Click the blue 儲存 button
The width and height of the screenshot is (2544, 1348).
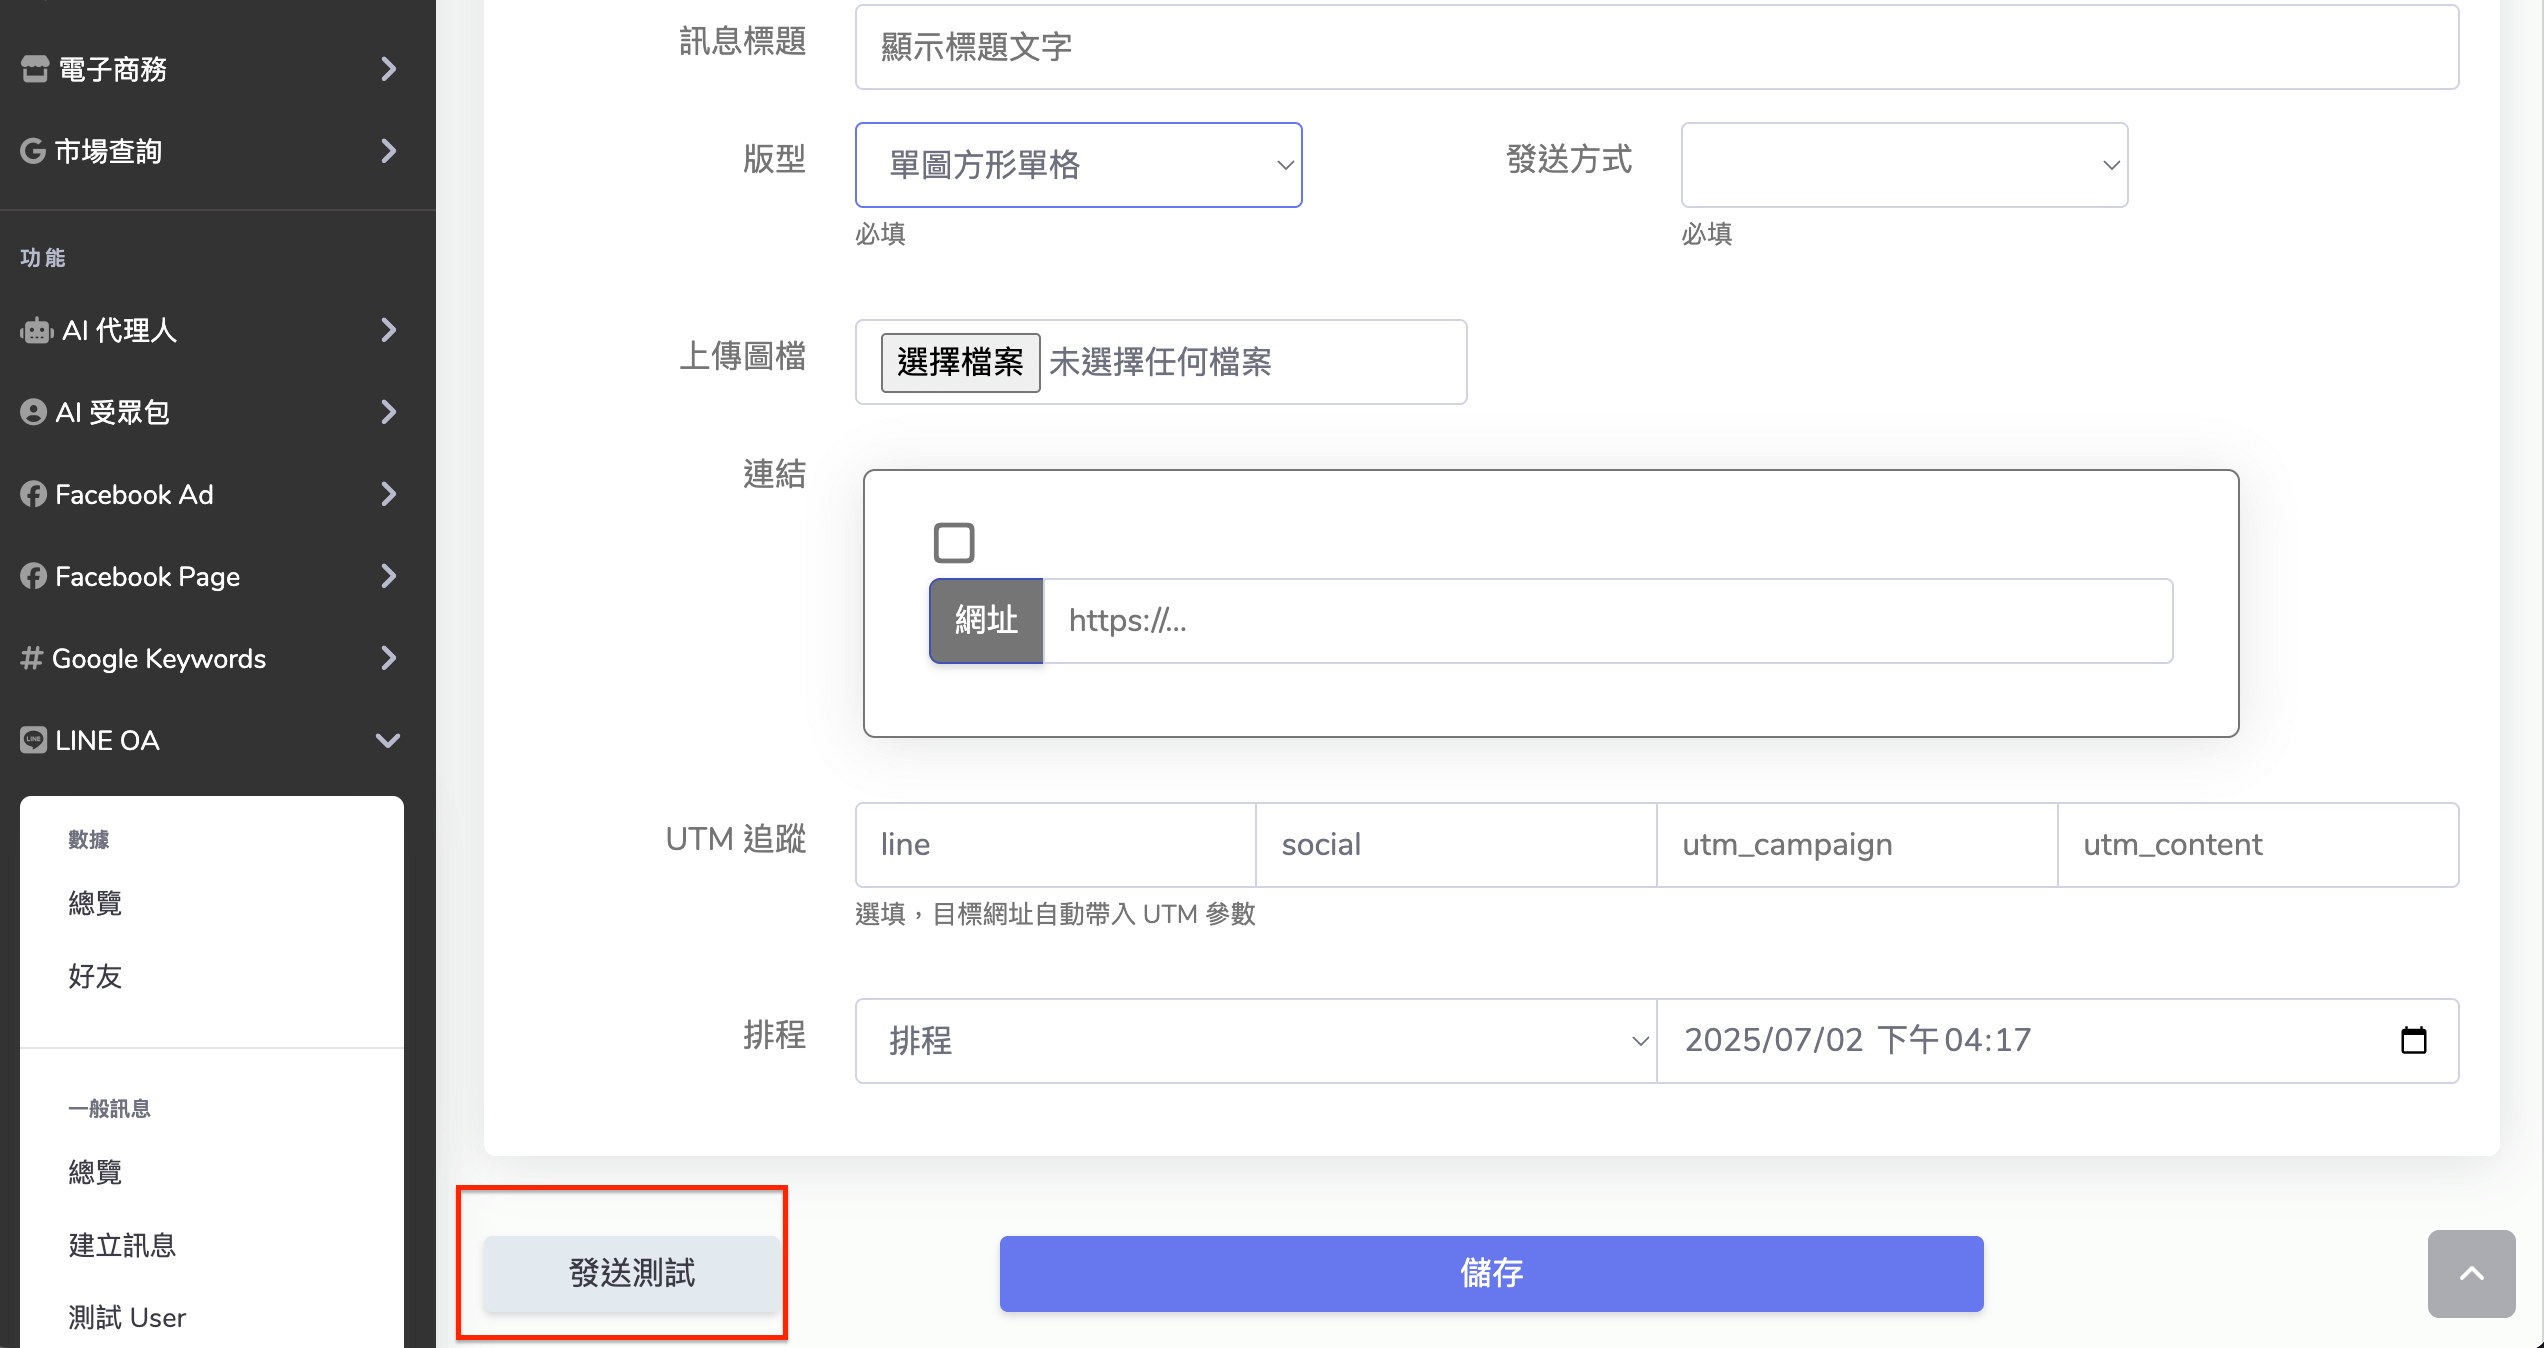click(1491, 1273)
